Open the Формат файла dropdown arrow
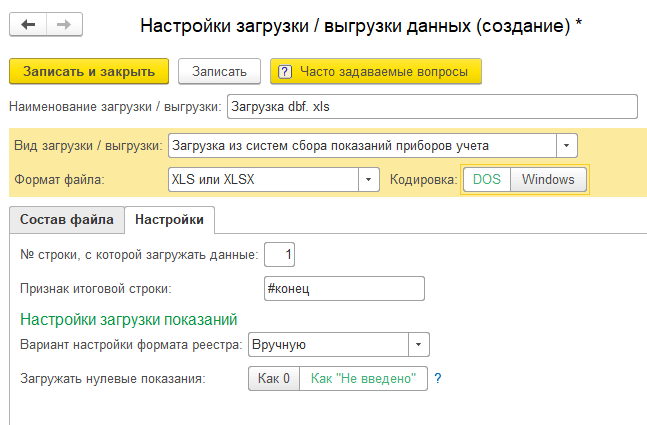This screenshot has width=647, height=425. tap(368, 179)
